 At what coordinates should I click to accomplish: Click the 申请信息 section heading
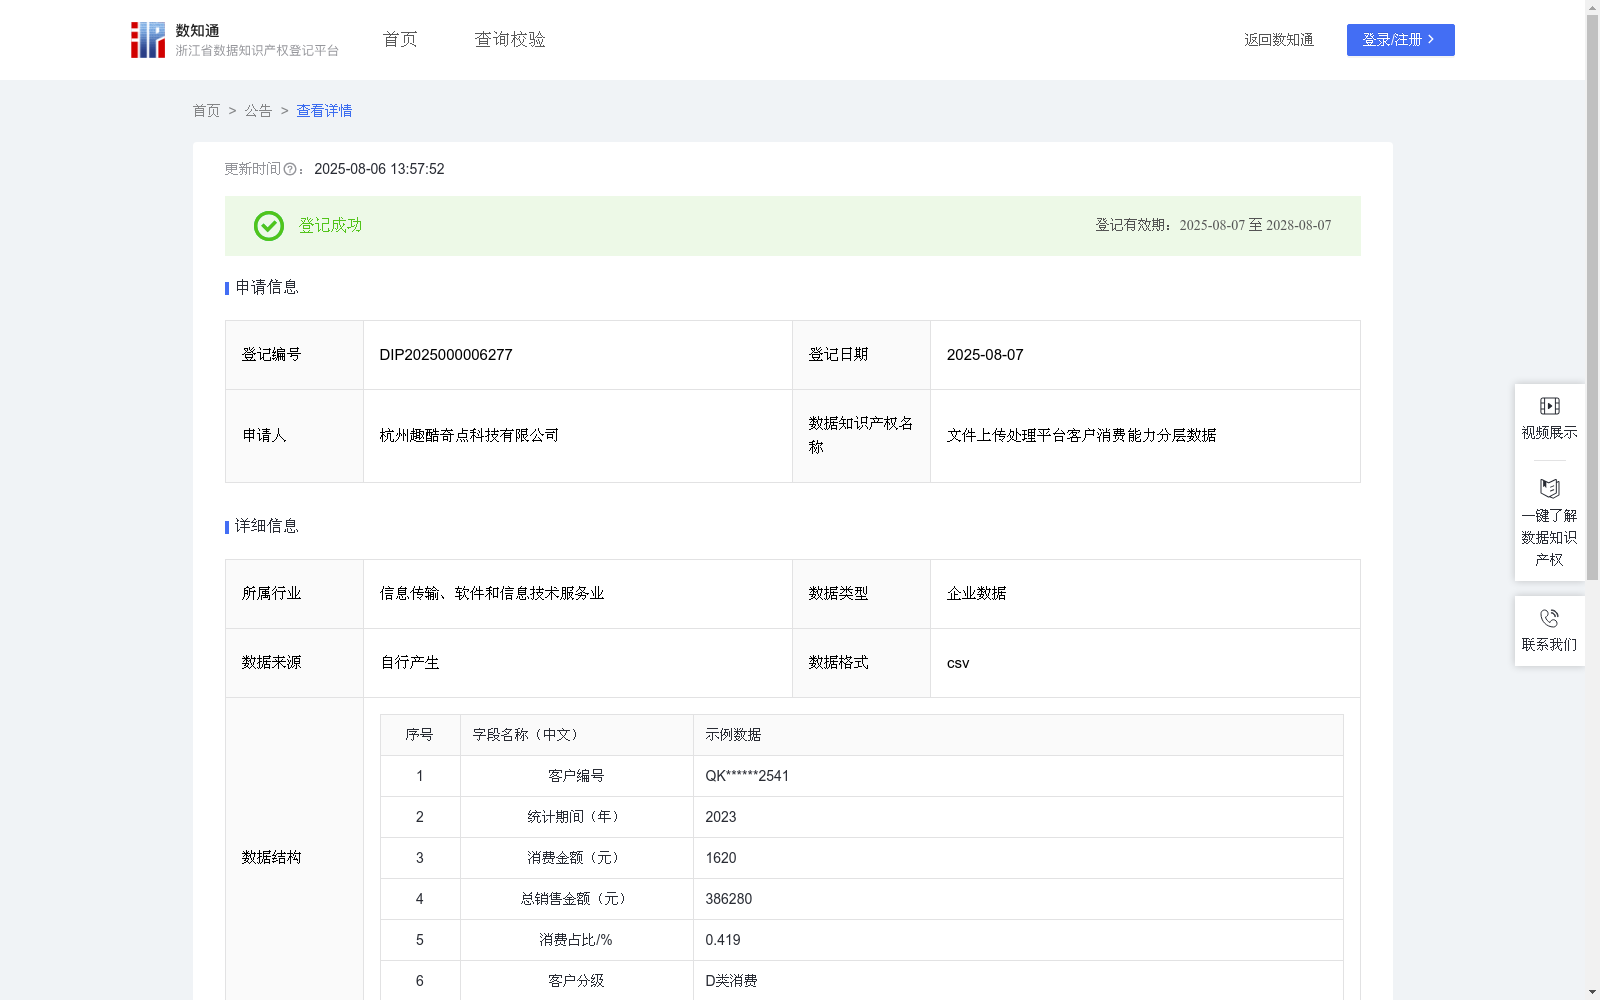click(x=267, y=288)
